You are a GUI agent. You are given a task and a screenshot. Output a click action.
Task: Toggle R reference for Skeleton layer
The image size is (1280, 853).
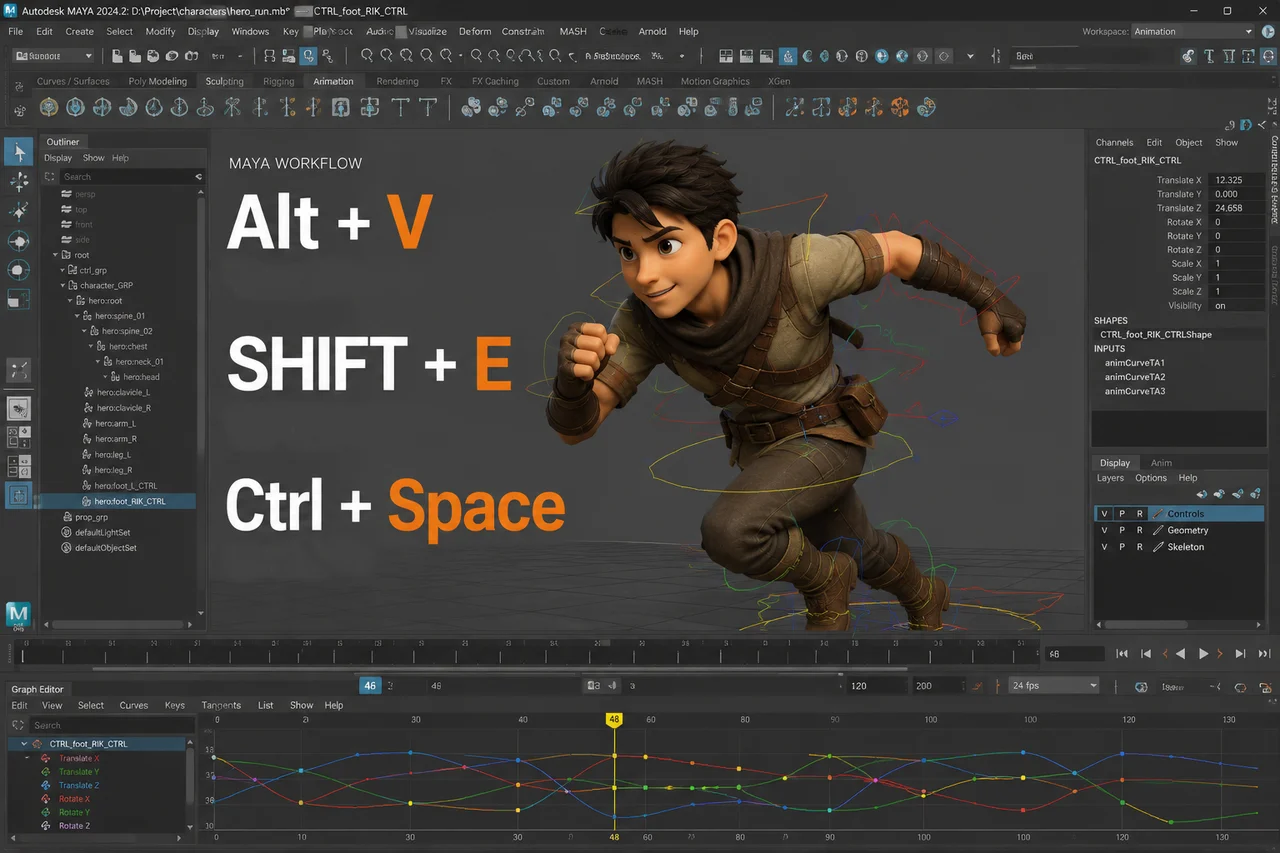point(1139,547)
